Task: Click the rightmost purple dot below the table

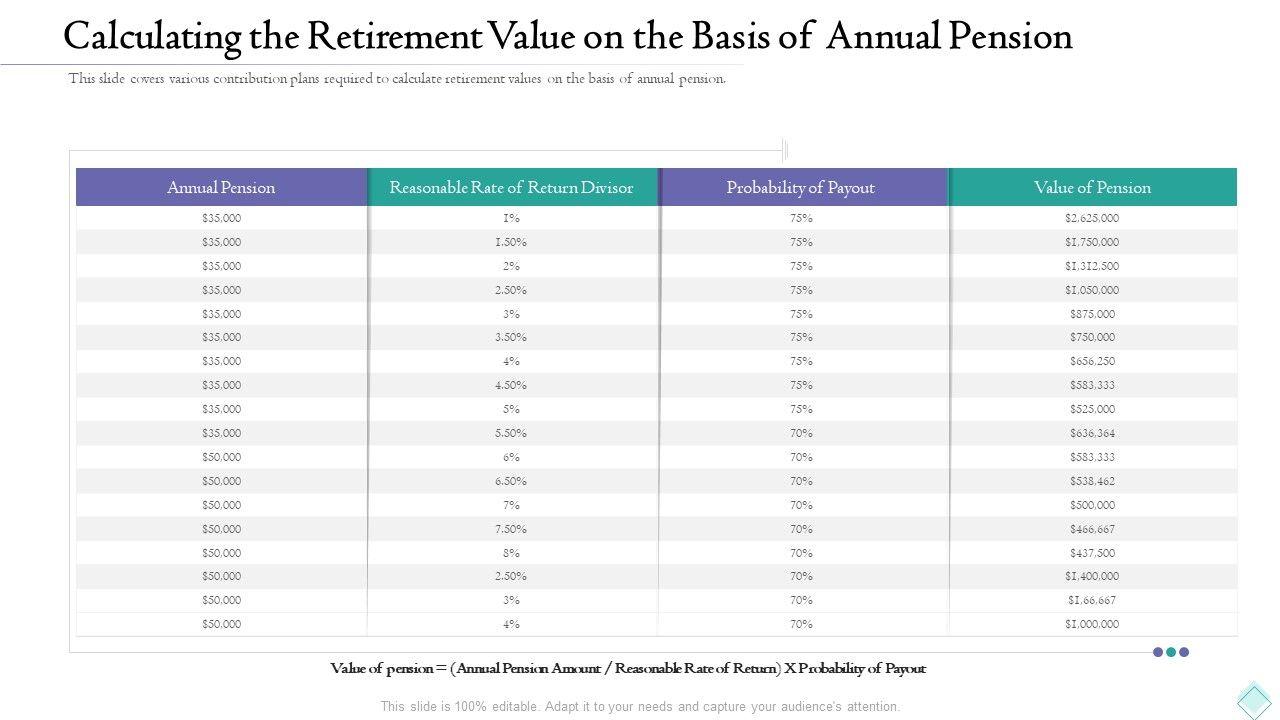Action: click(x=1184, y=652)
